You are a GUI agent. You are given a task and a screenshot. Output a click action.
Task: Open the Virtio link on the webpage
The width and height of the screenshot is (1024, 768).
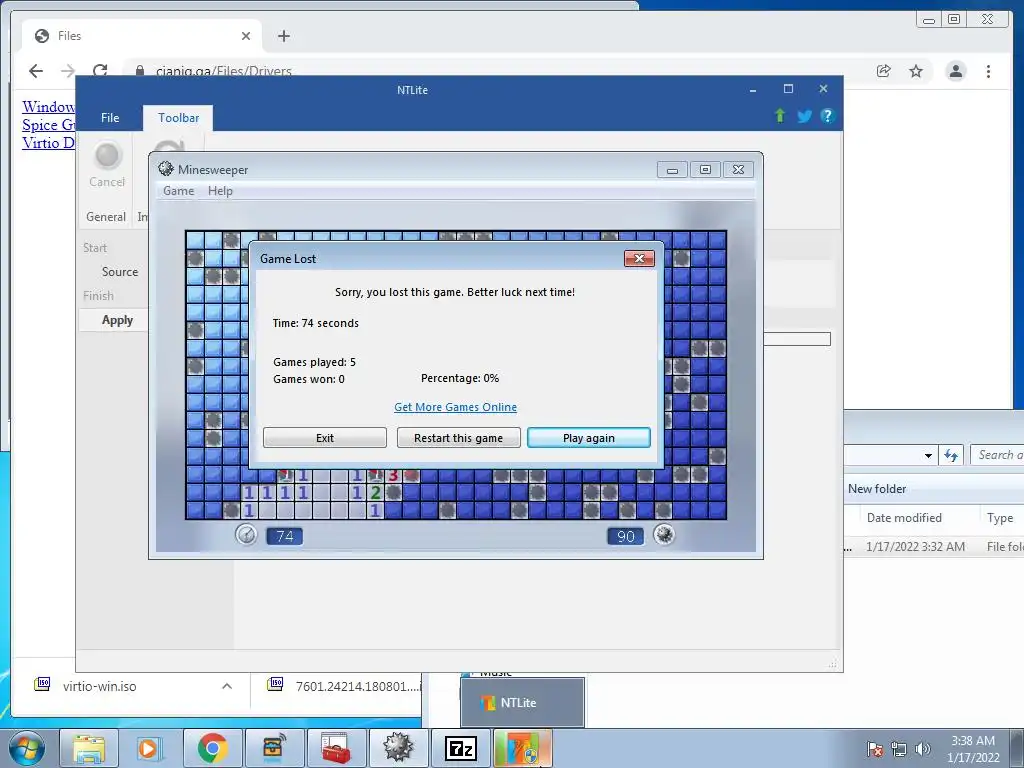click(x=48, y=142)
